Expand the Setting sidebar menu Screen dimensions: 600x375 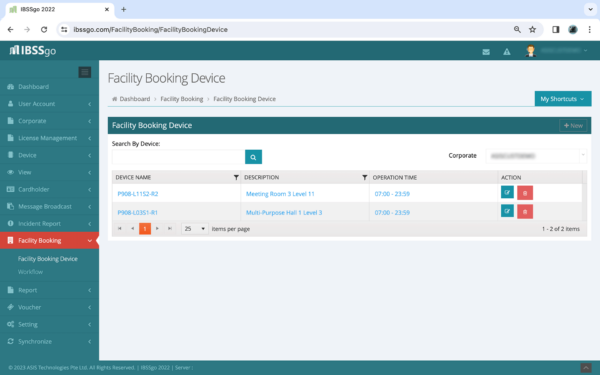(x=49, y=324)
